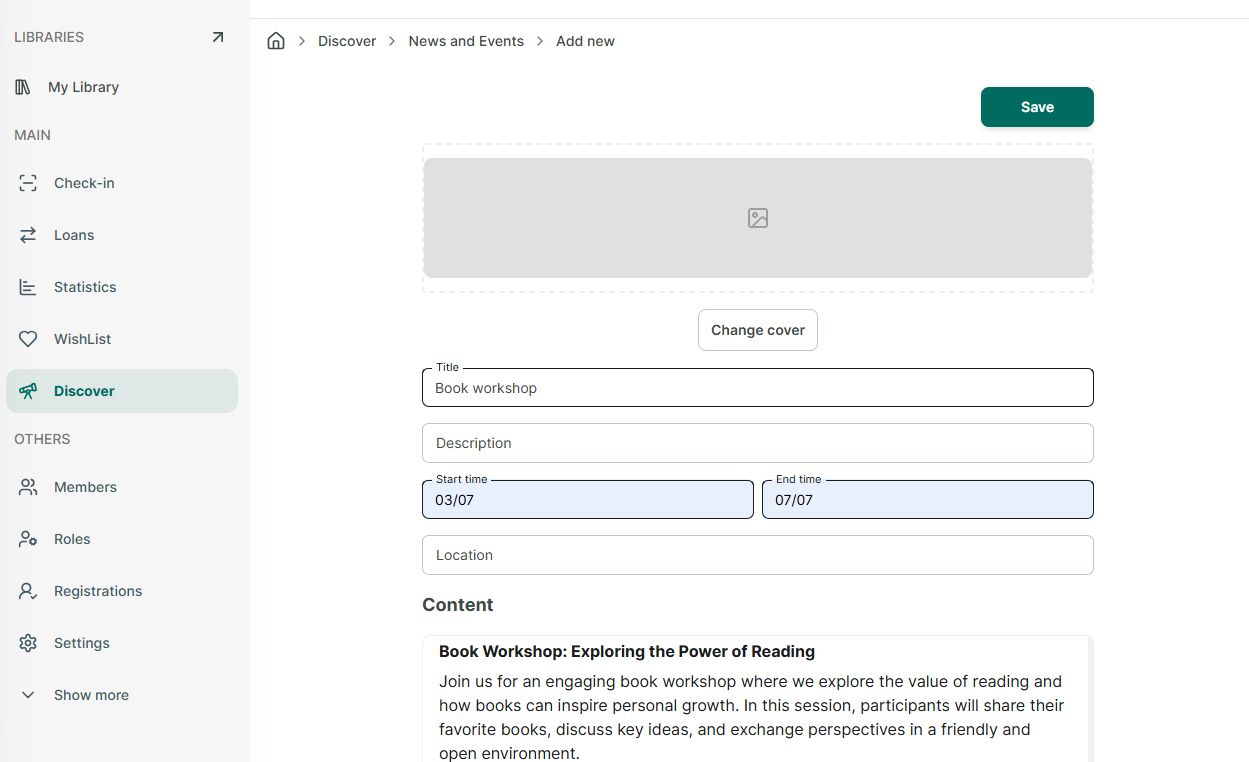Open the Libraries arrow icon

click(218, 37)
